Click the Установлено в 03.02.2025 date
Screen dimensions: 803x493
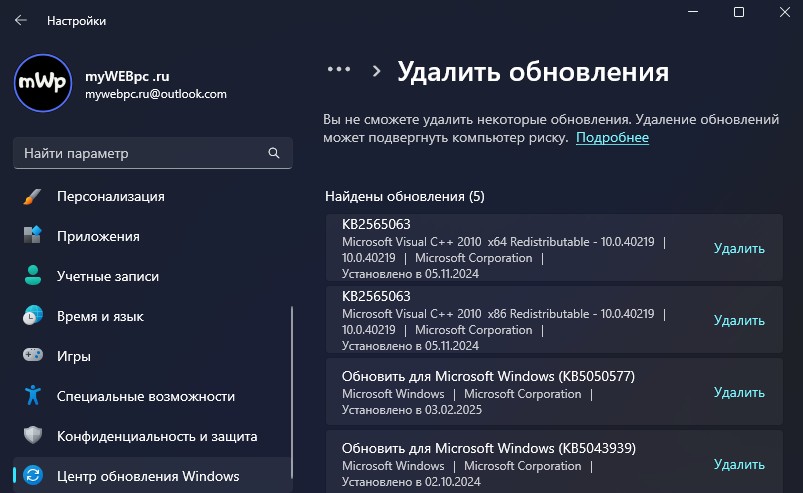412,410
